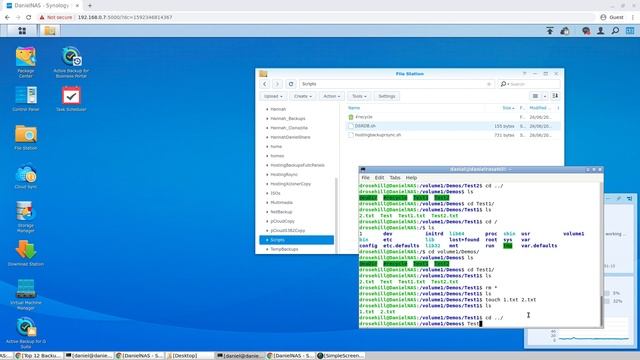The height and width of the screenshot is (360, 640).
Task: Open terminal Tabs menu
Action: [x=395, y=178]
